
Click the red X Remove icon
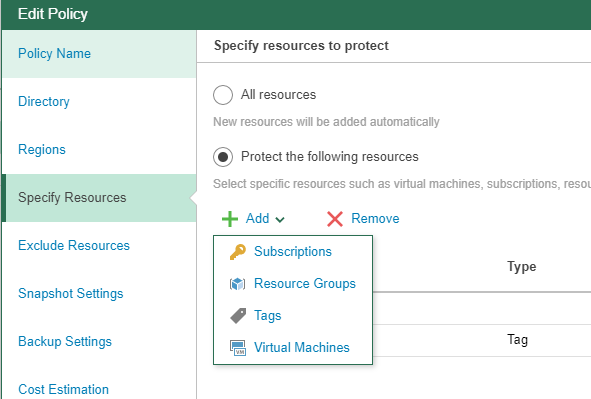click(335, 219)
